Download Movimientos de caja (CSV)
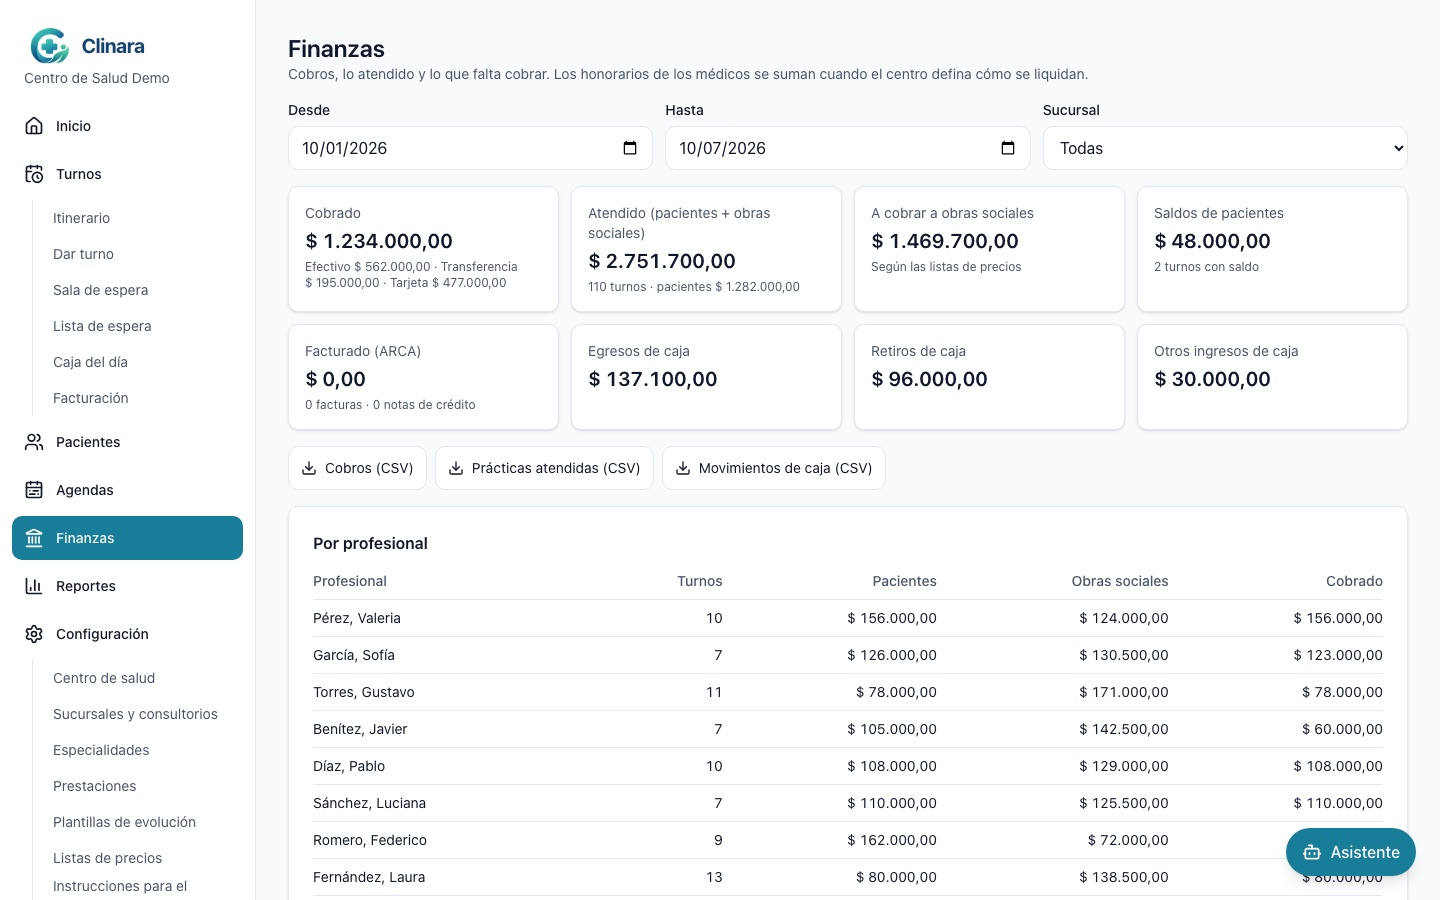1440x900 pixels. (774, 468)
